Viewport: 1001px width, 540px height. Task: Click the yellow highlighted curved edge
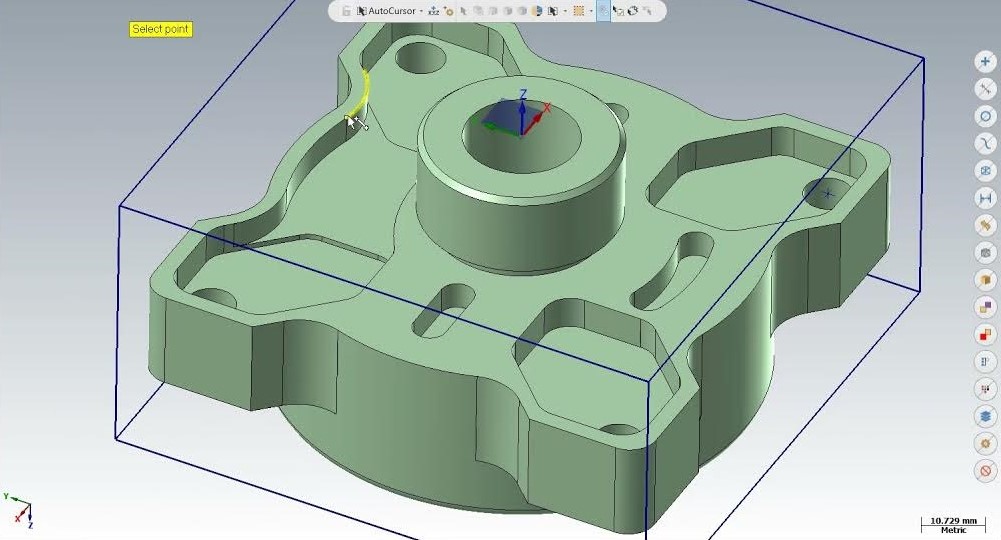pyautogui.click(x=361, y=93)
